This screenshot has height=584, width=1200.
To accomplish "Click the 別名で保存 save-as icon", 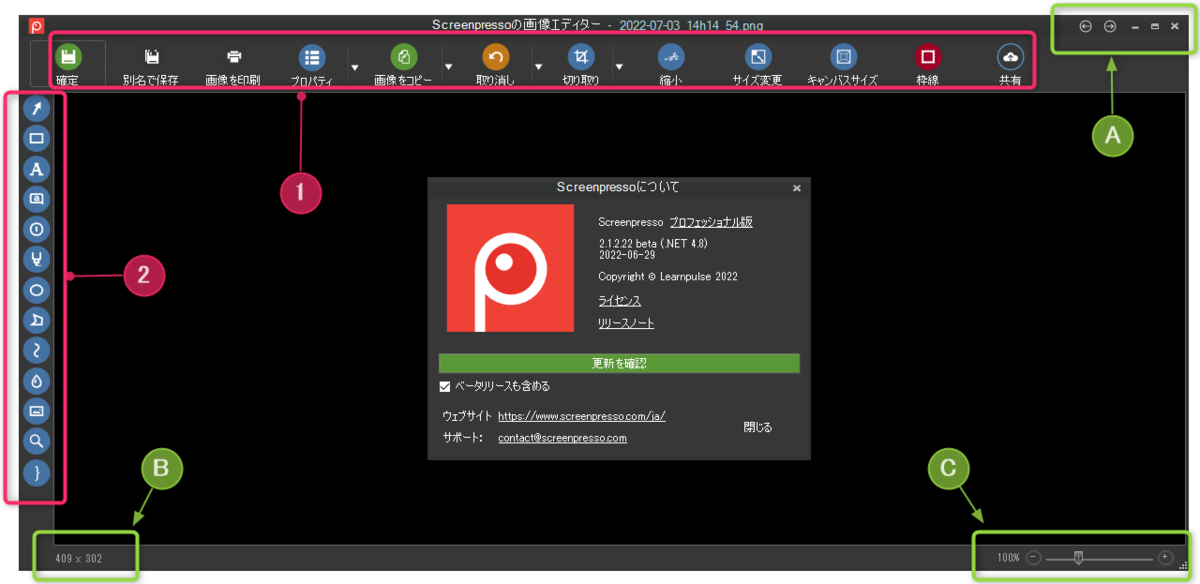I will coord(151,57).
